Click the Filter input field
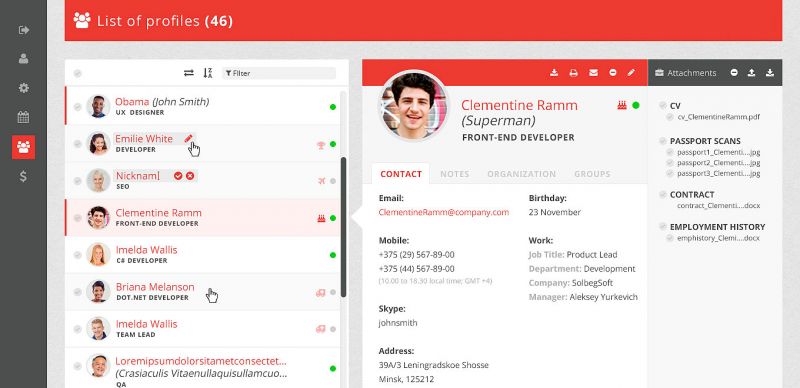This screenshot has height=388, width=800. (x=279, y=74)
